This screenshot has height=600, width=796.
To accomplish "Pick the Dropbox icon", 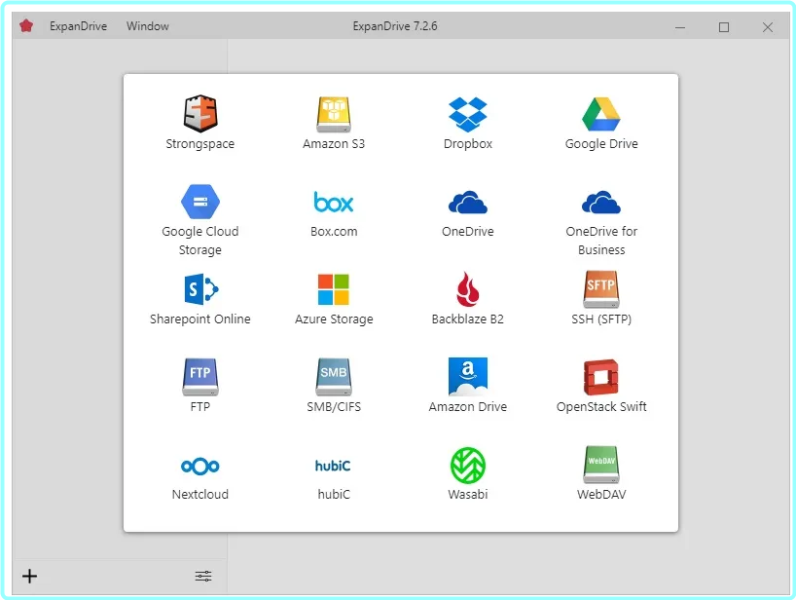I will (x=468, y=114).
